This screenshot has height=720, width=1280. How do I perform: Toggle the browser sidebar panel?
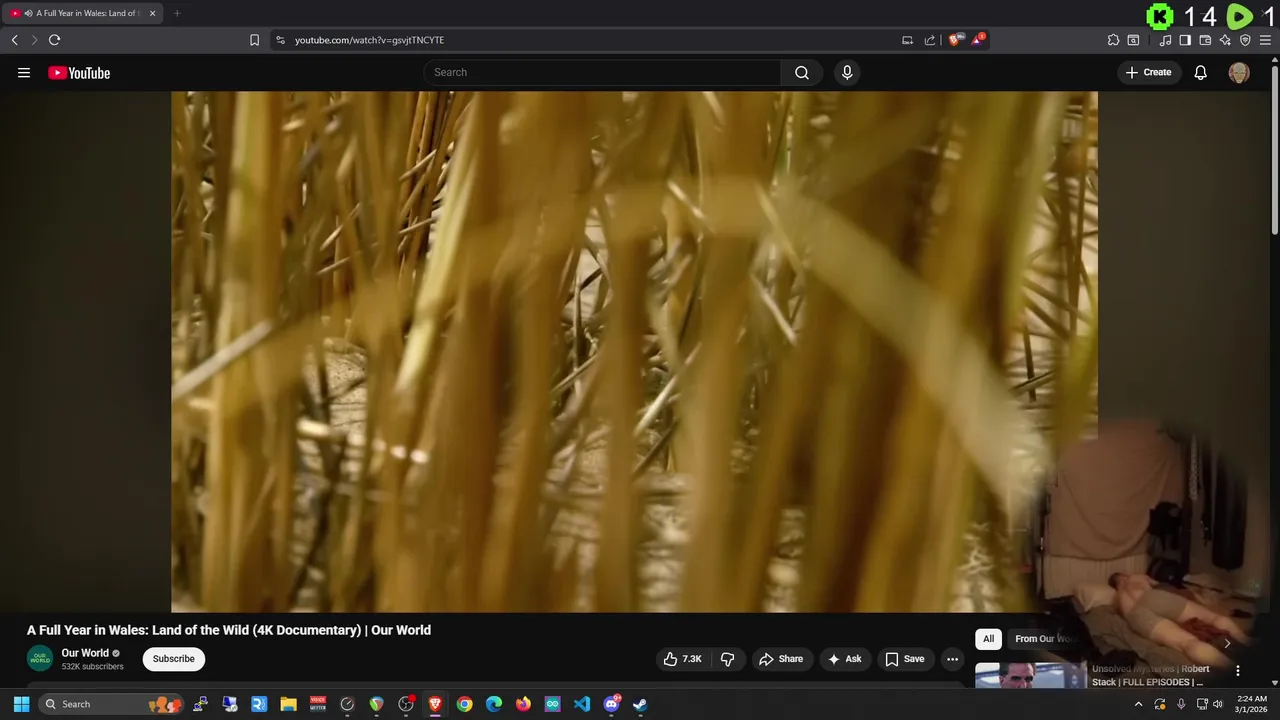point(1185,40)
